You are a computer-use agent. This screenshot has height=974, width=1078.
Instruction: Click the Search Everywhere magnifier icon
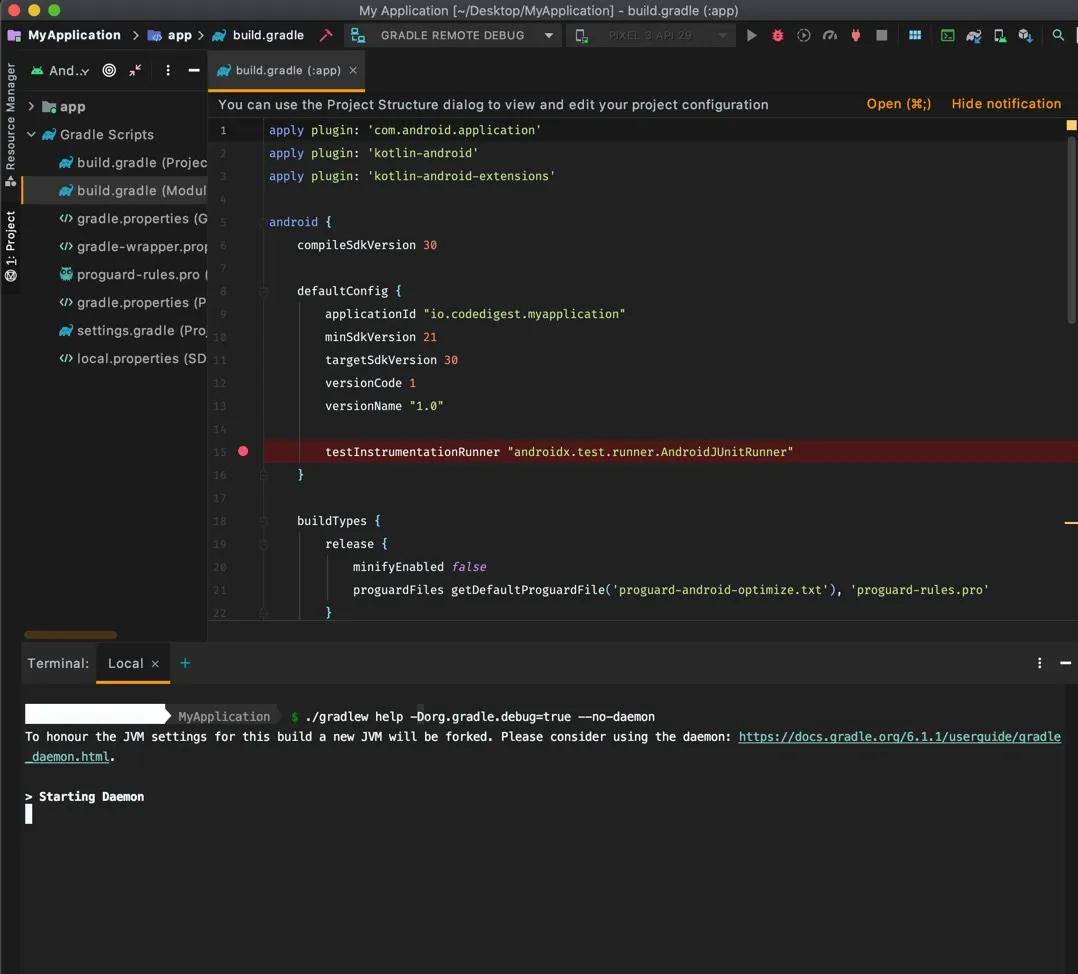click(1058, 35)
